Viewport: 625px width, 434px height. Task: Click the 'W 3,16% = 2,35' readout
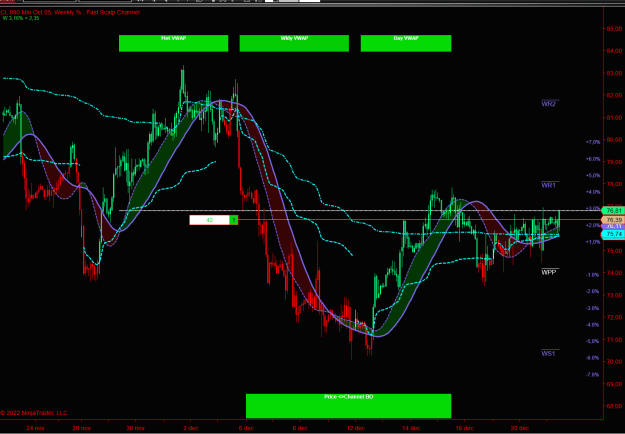pos(20,18)
